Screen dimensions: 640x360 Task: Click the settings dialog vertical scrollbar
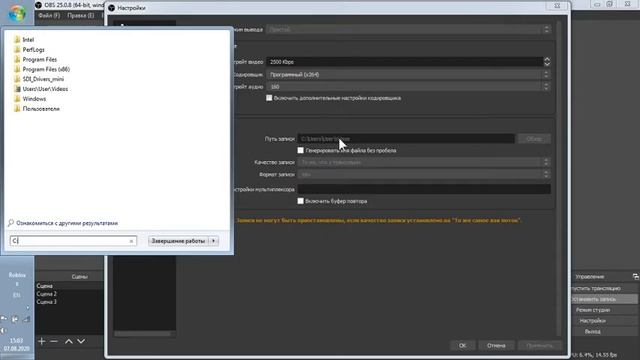click(x=559, y=178)
